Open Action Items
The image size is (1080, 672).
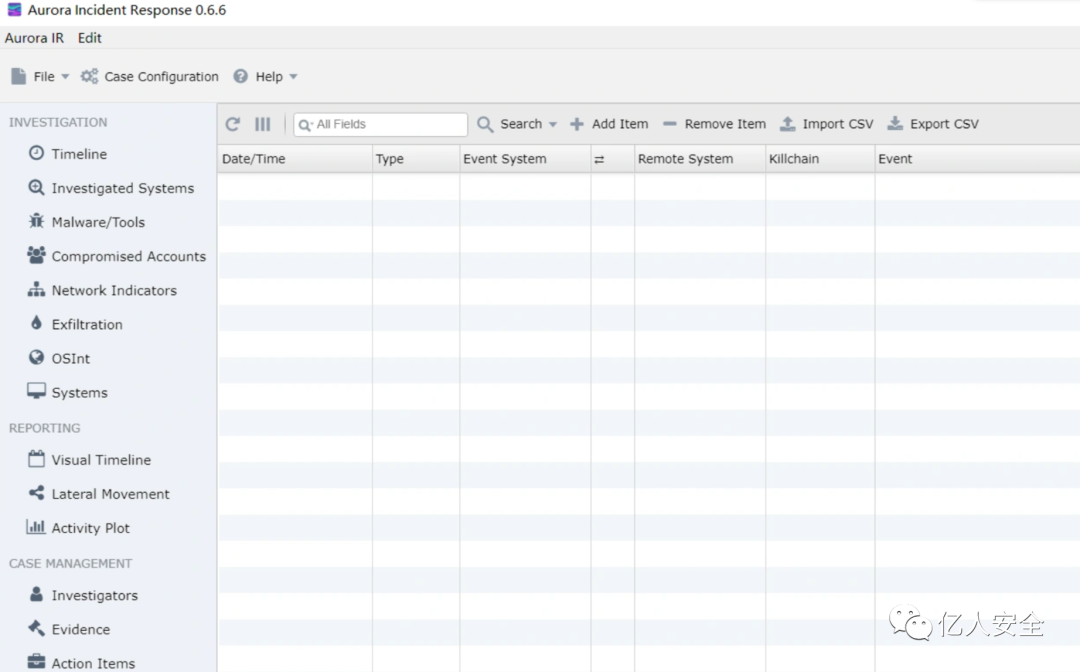[x=93, y=663]
